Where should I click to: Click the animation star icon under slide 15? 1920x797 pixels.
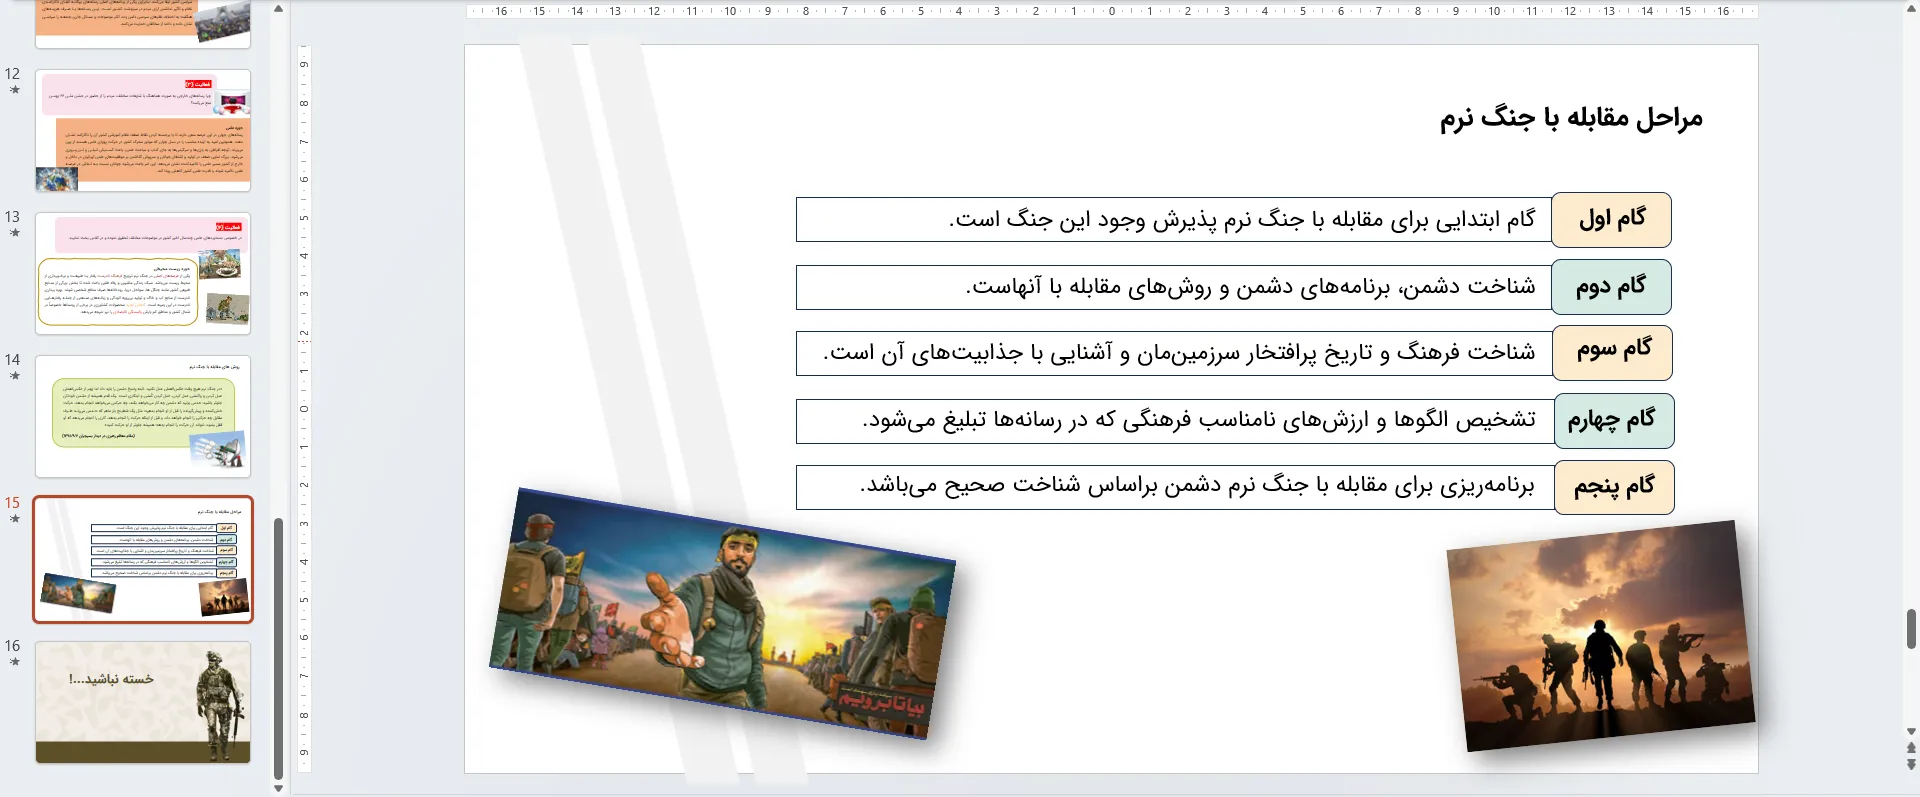pos(14,519)
